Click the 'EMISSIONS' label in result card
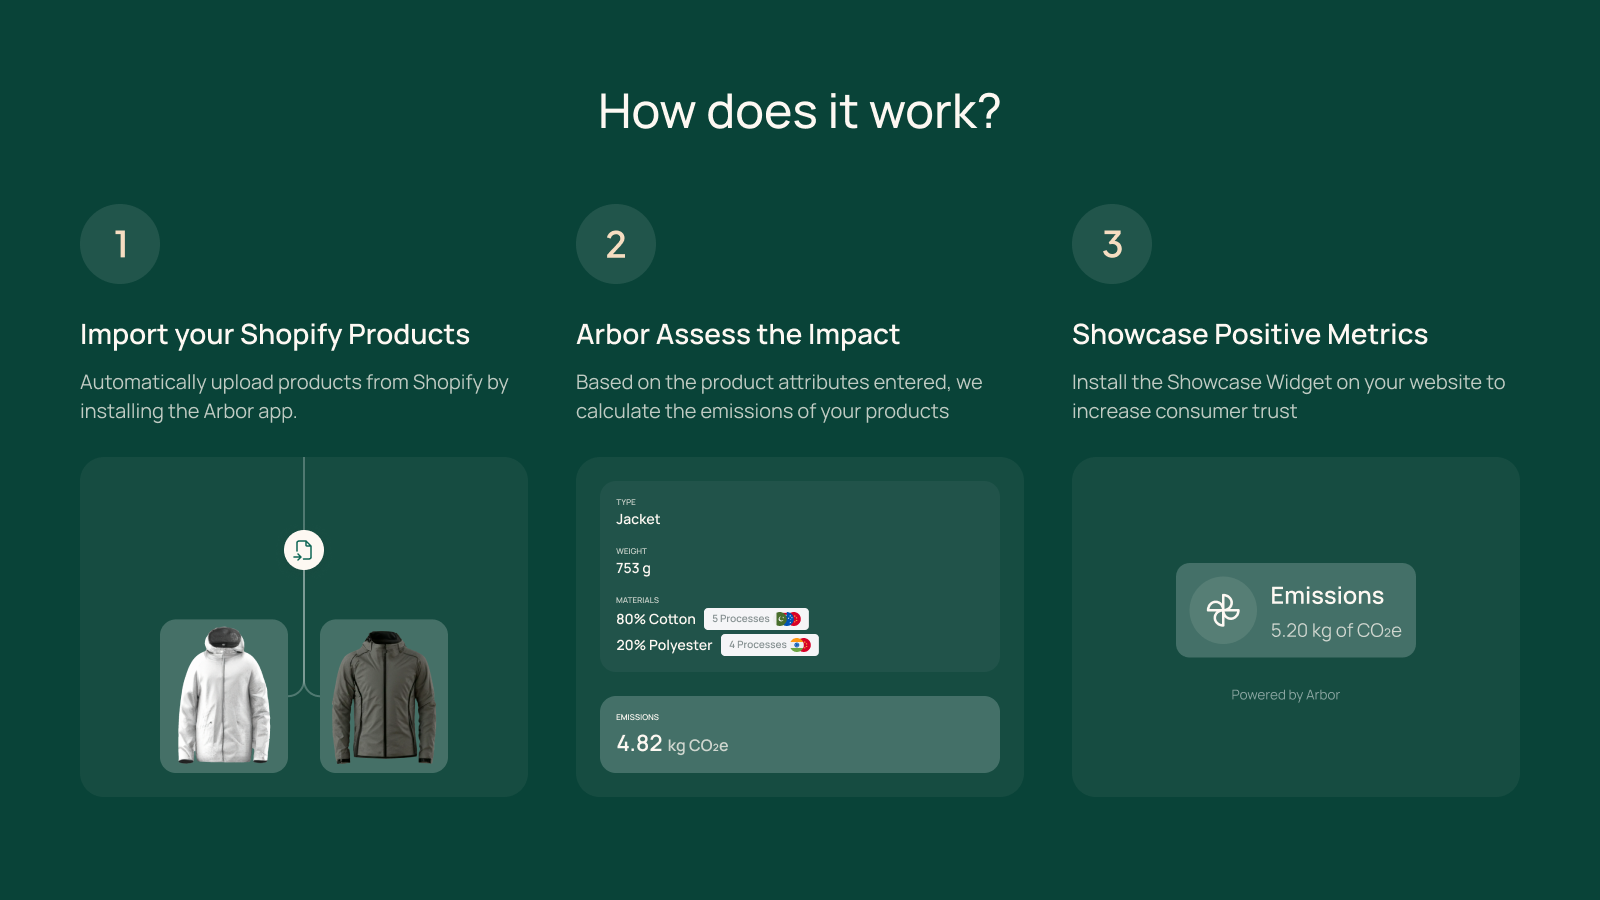The width and height of the screenshot is (1600, 900). coord(637,717)
